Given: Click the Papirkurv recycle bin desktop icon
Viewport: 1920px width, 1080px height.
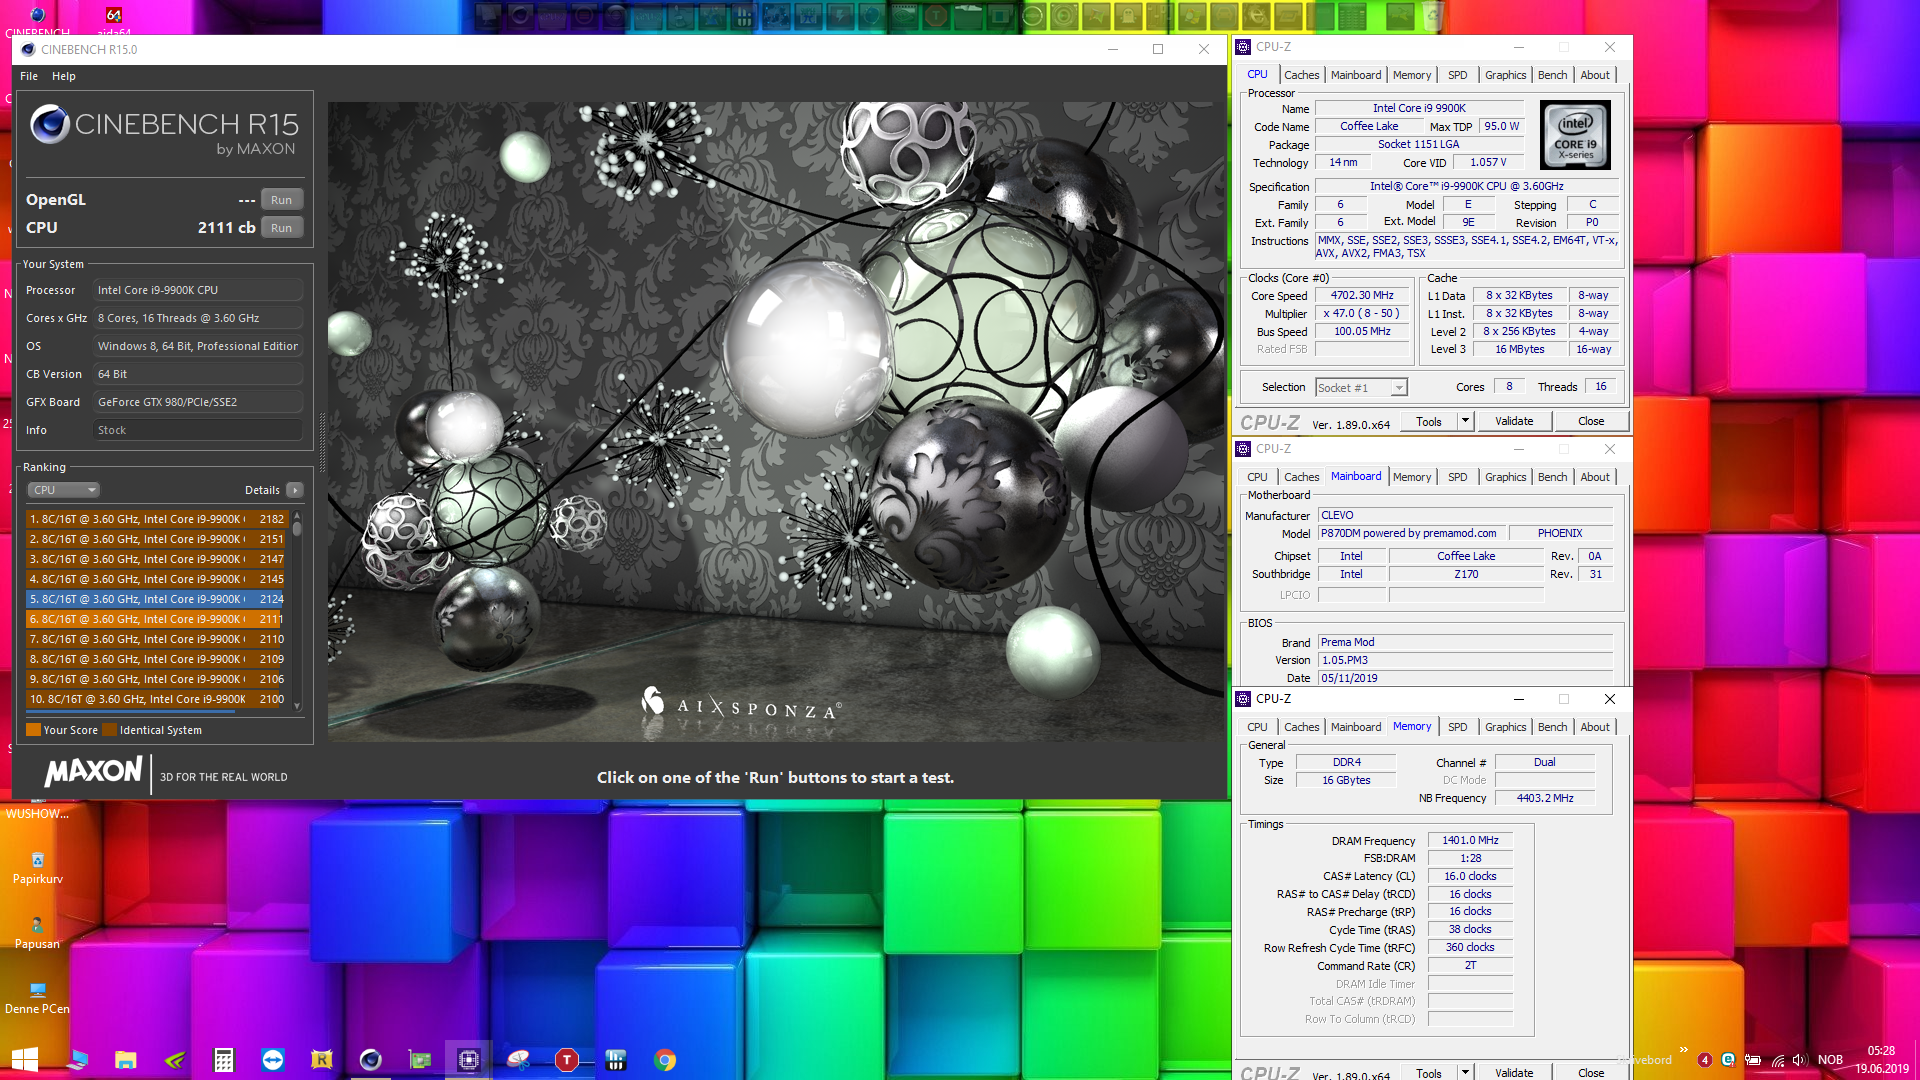Looking at the screenshot, I should pos(37,861).
